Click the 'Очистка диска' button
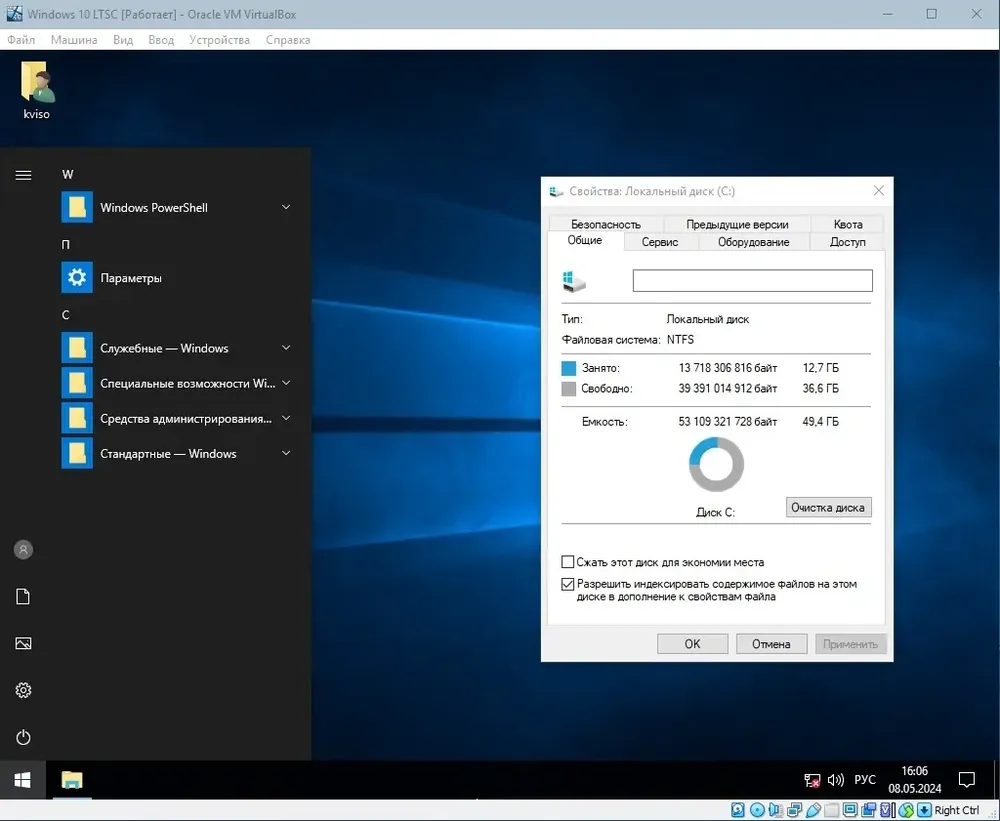 828,507
